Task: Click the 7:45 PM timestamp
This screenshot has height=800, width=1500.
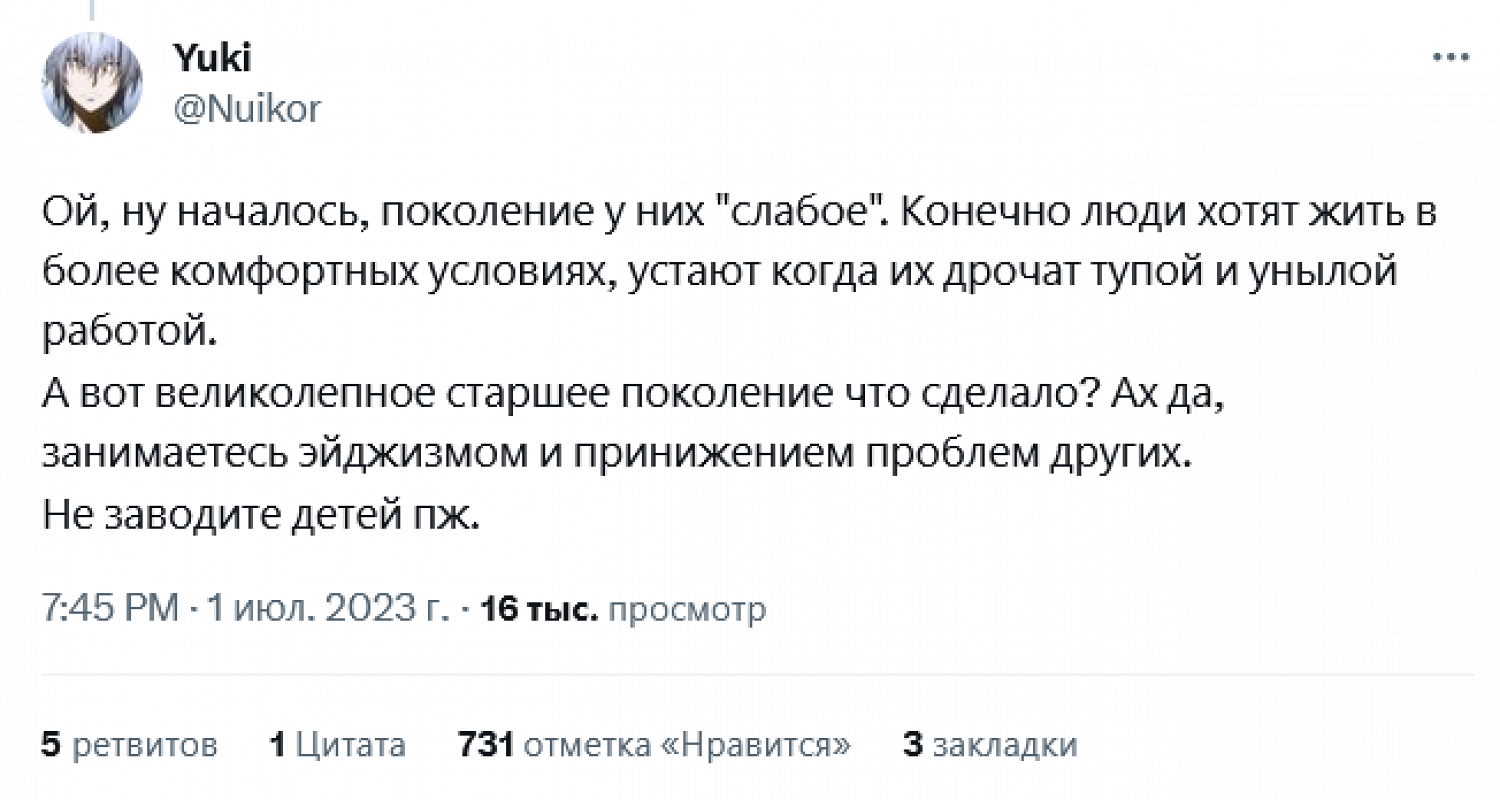Action: (x=110, y=608)
